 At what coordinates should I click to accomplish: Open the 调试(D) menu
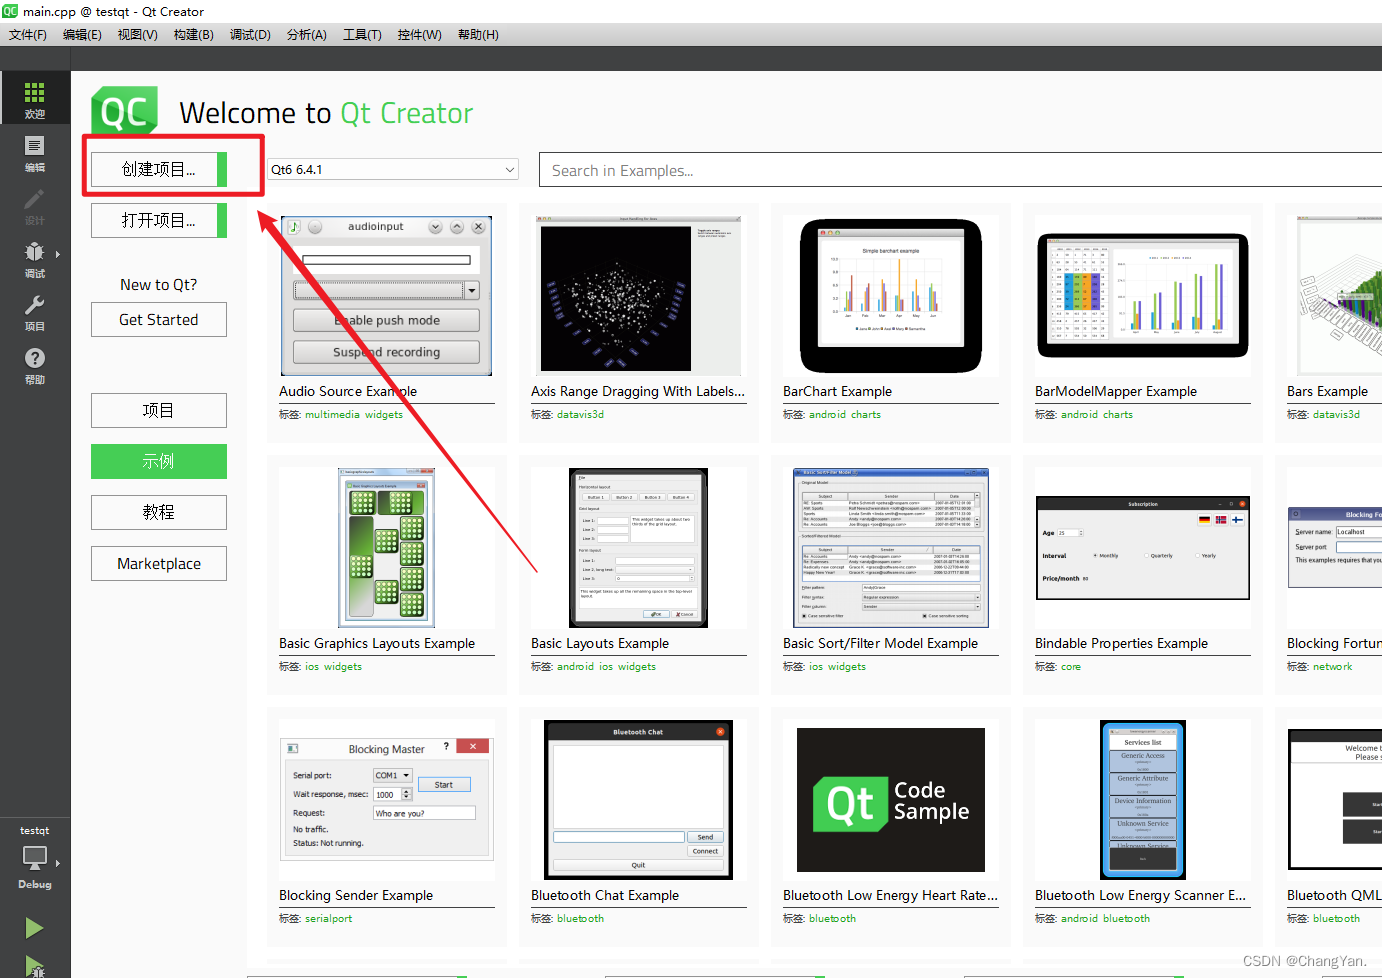[x=250, y=34]
